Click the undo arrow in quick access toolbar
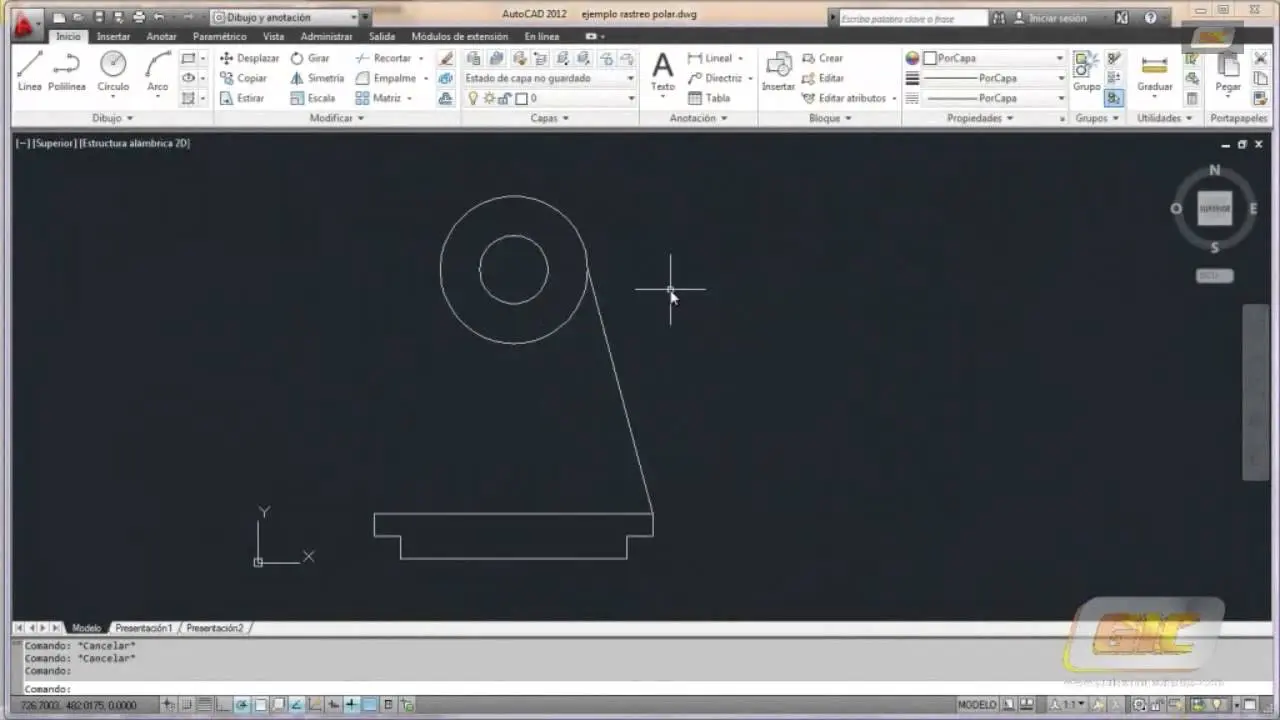This screenshot has height=720, width=1280. point(158,17)
